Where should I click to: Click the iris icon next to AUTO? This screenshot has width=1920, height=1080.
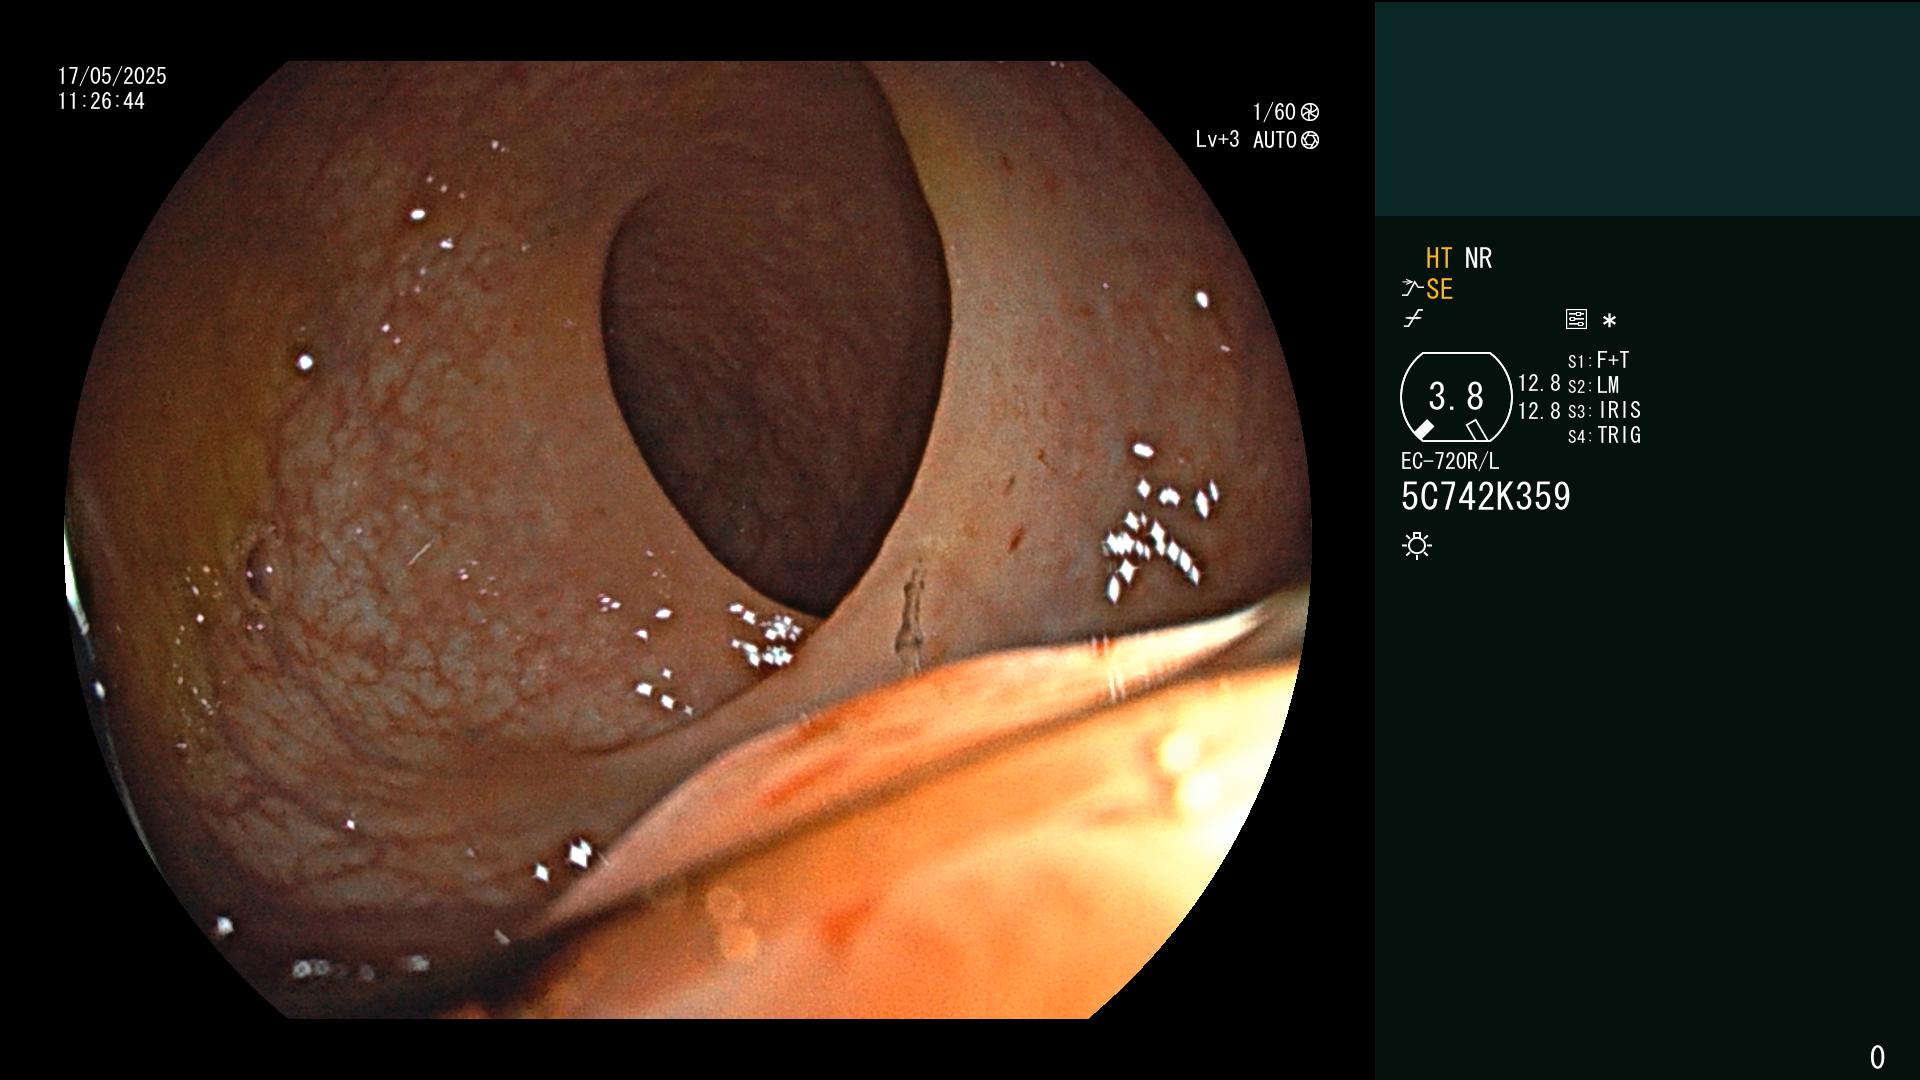(x=1310, y=140)
